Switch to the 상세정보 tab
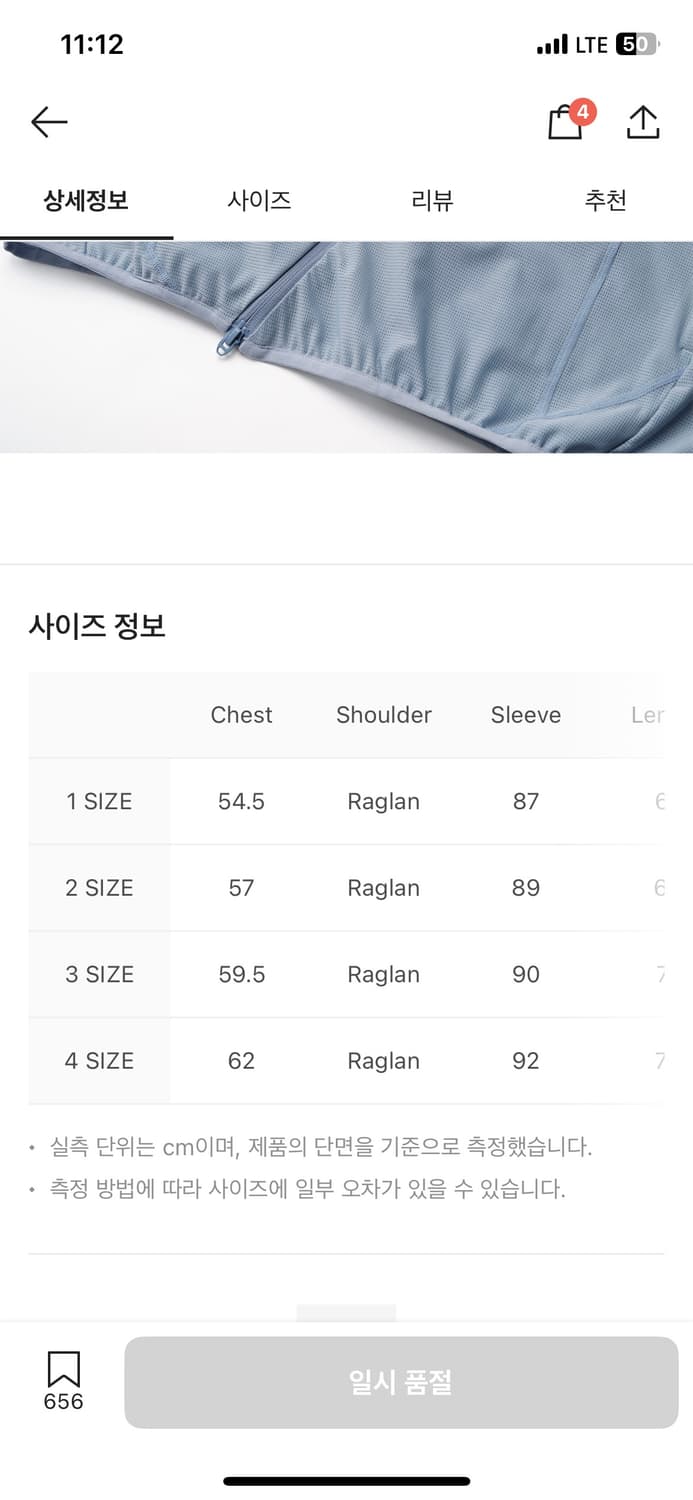Viewport: 693px width, 1500px height. pos(86,200)
